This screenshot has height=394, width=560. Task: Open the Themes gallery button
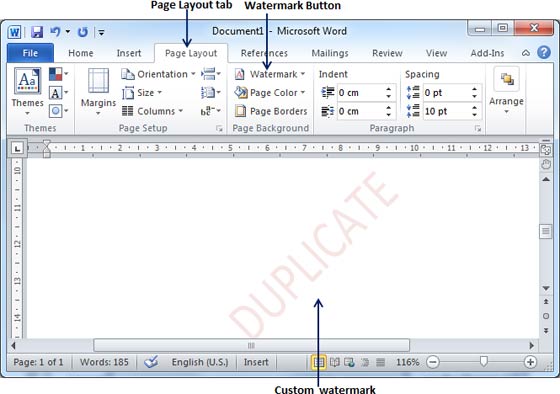28,92
